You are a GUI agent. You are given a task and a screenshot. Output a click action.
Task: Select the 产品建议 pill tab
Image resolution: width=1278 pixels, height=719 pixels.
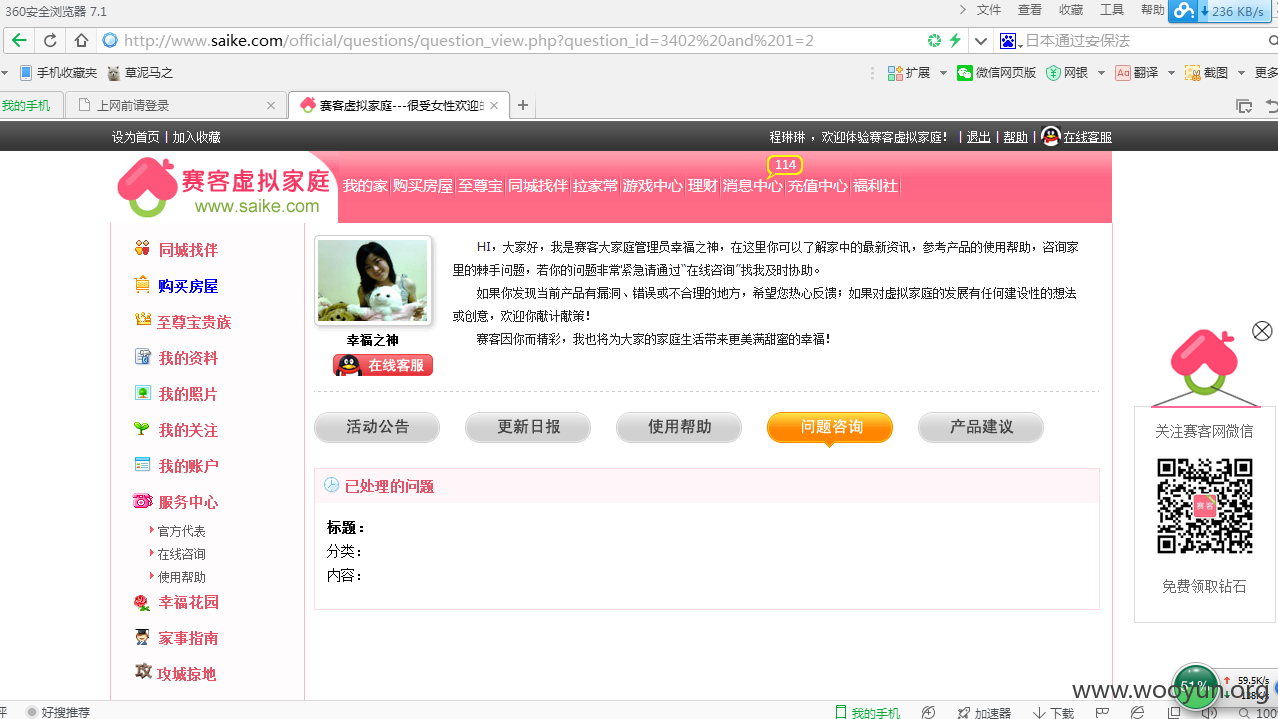981,427
